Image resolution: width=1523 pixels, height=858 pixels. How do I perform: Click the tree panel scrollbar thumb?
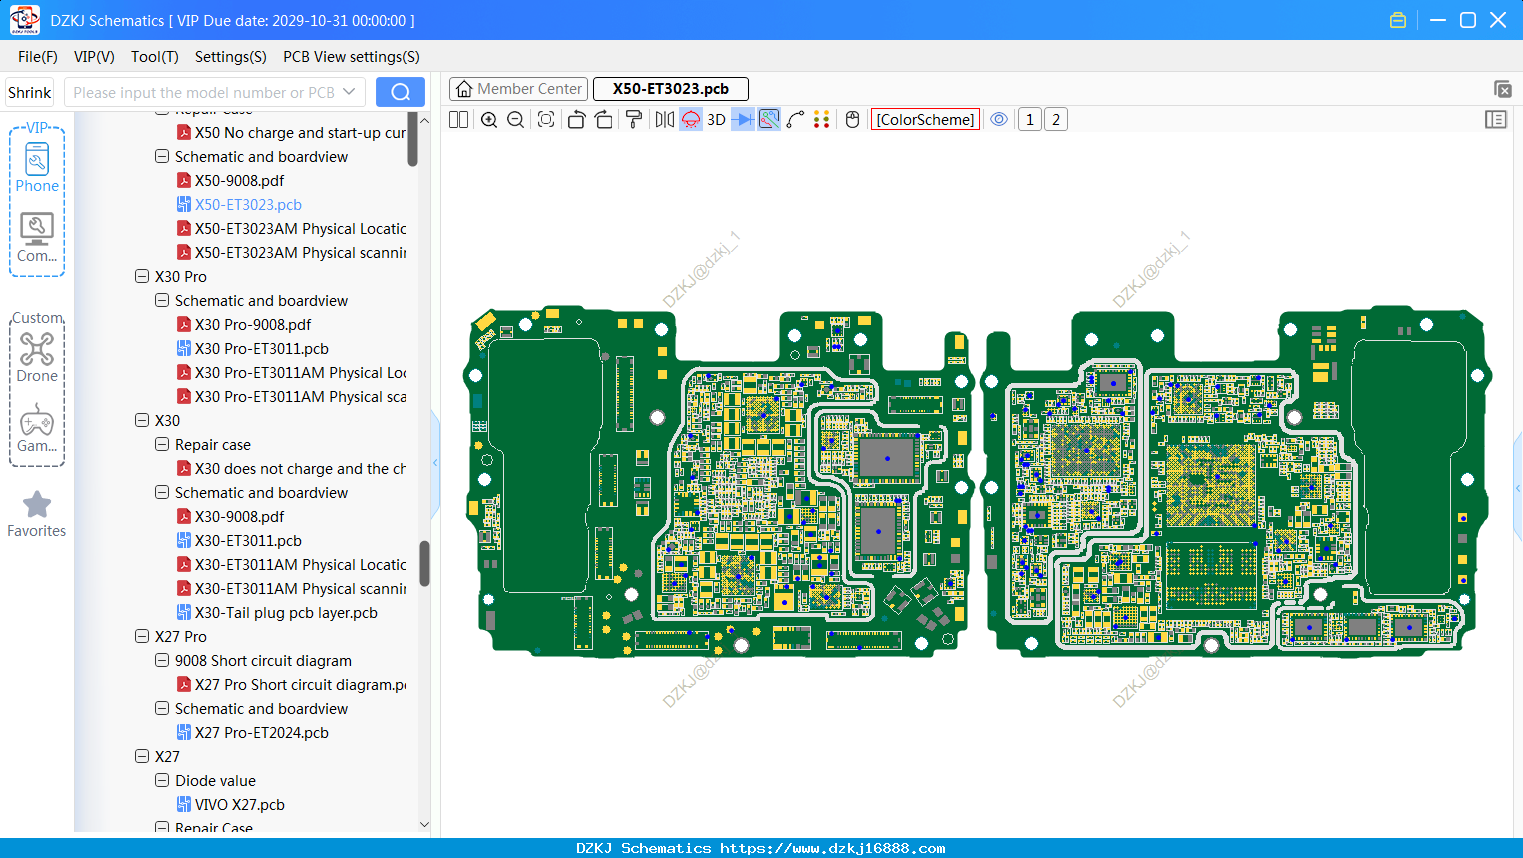[424, 564]
